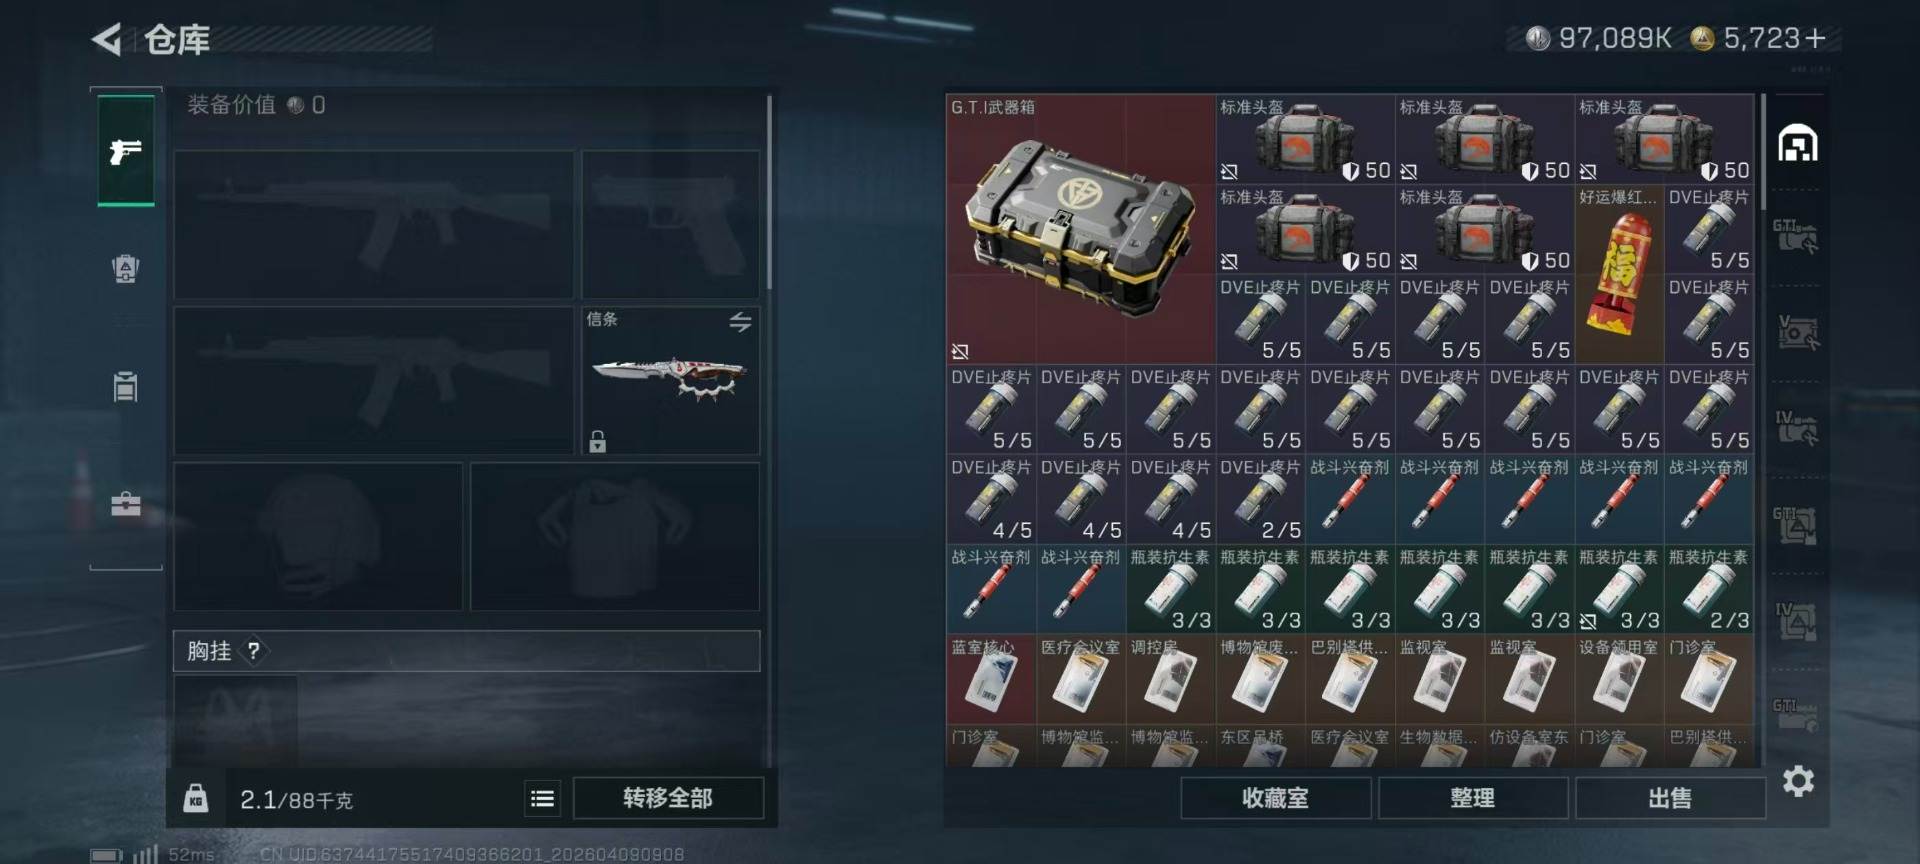1920x864 pixels.
Task: Open the safe box briefcase category
Action: [x=126, y=504]
